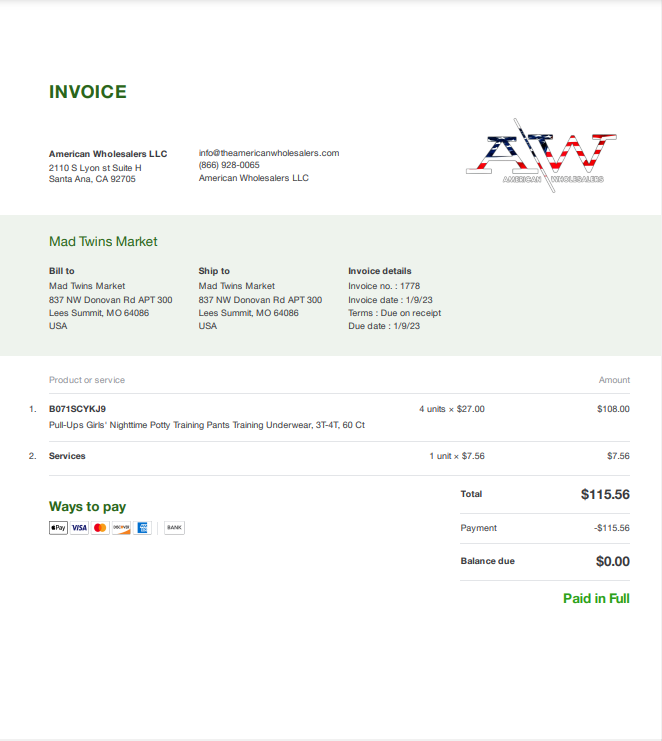Click the Ways to pay heading
Screen dimensions: 662x741
[x=87, y=507]
